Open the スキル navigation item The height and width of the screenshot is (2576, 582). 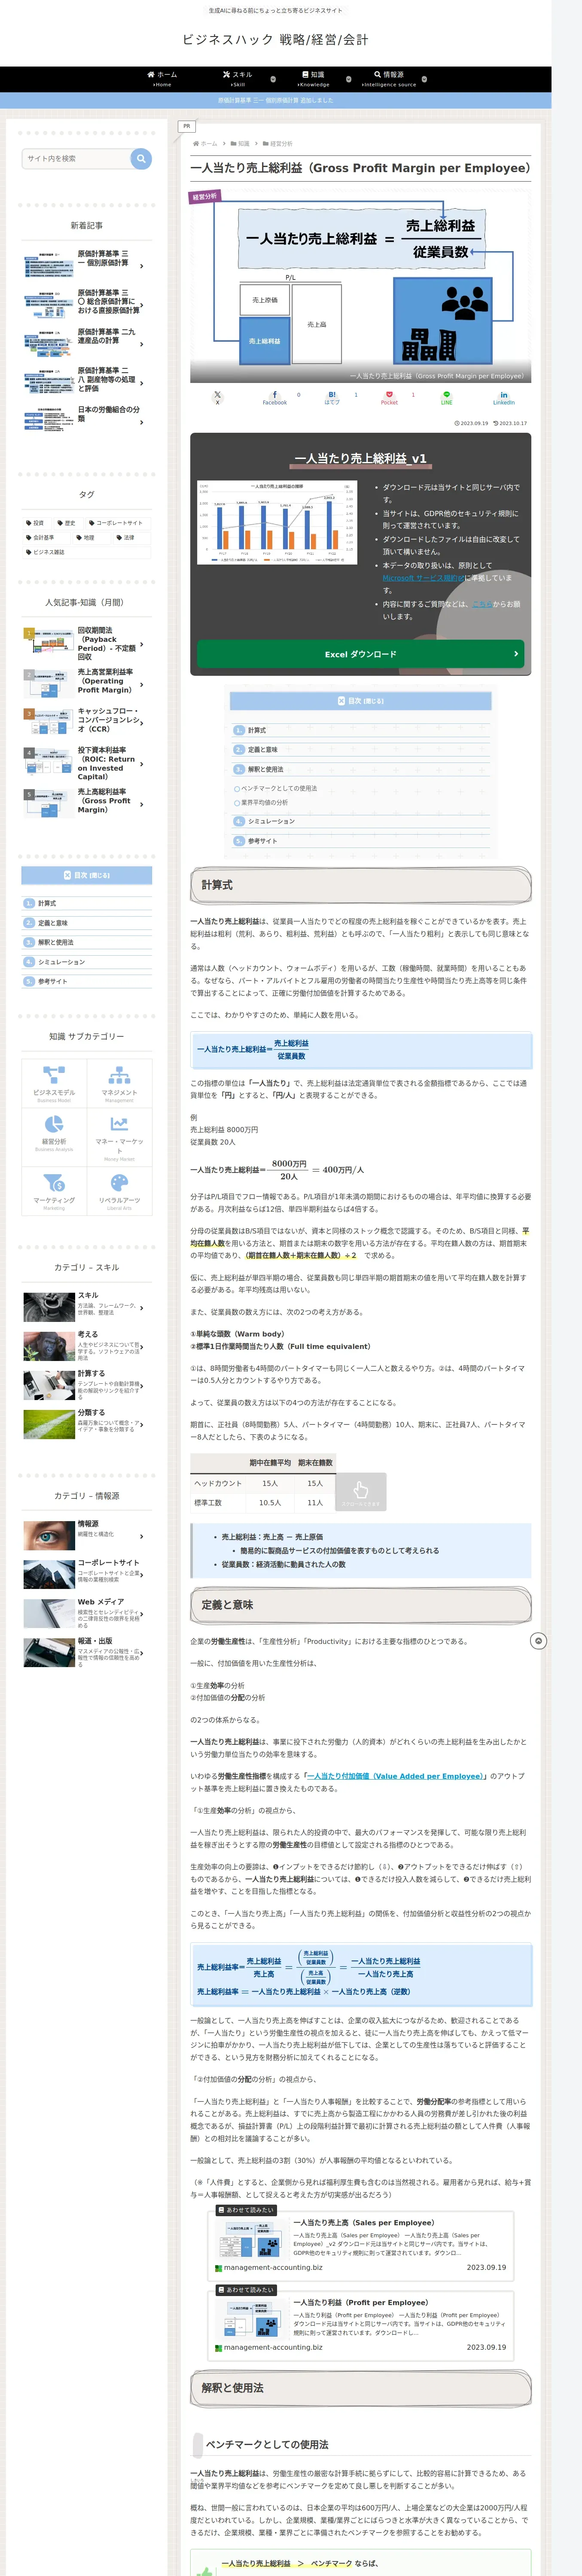click(x=238, y=78)
